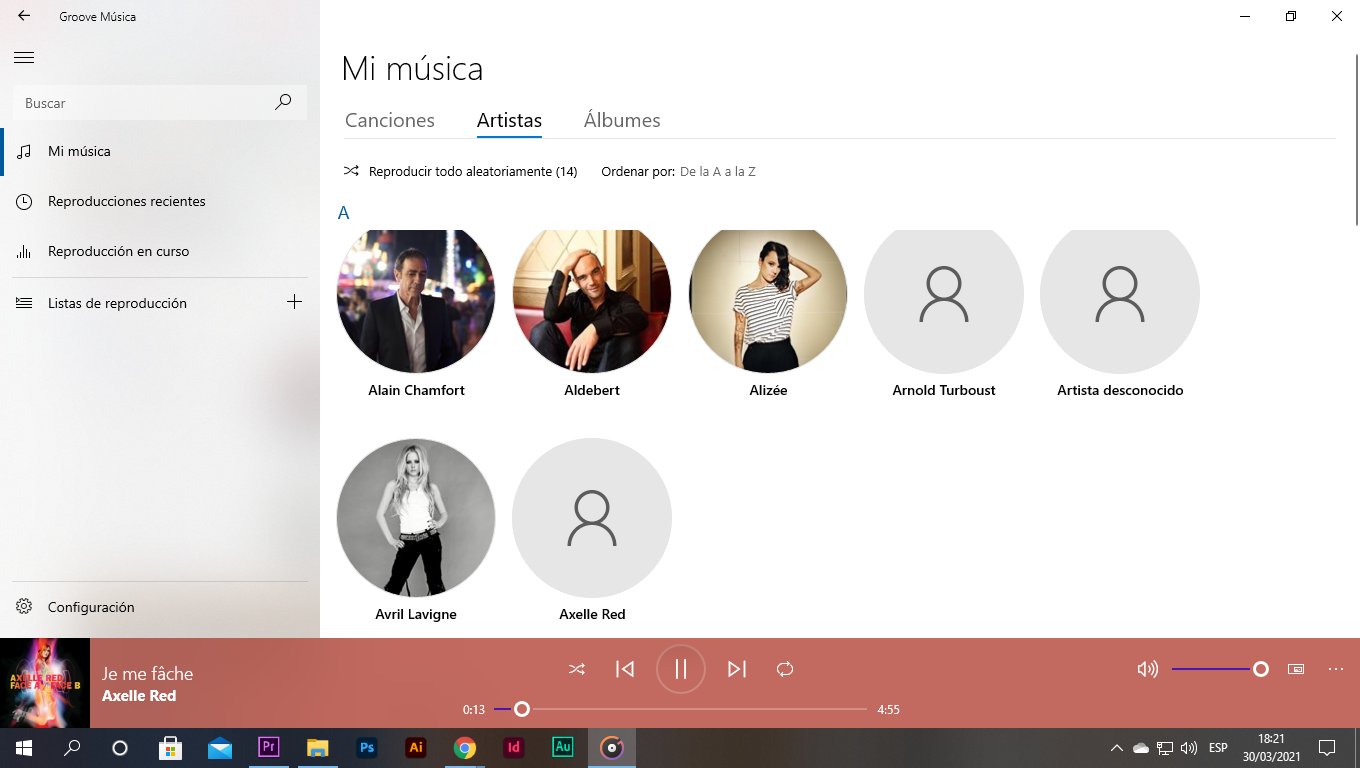
Task: Open the notification center icon
Action: (1327, 748)
